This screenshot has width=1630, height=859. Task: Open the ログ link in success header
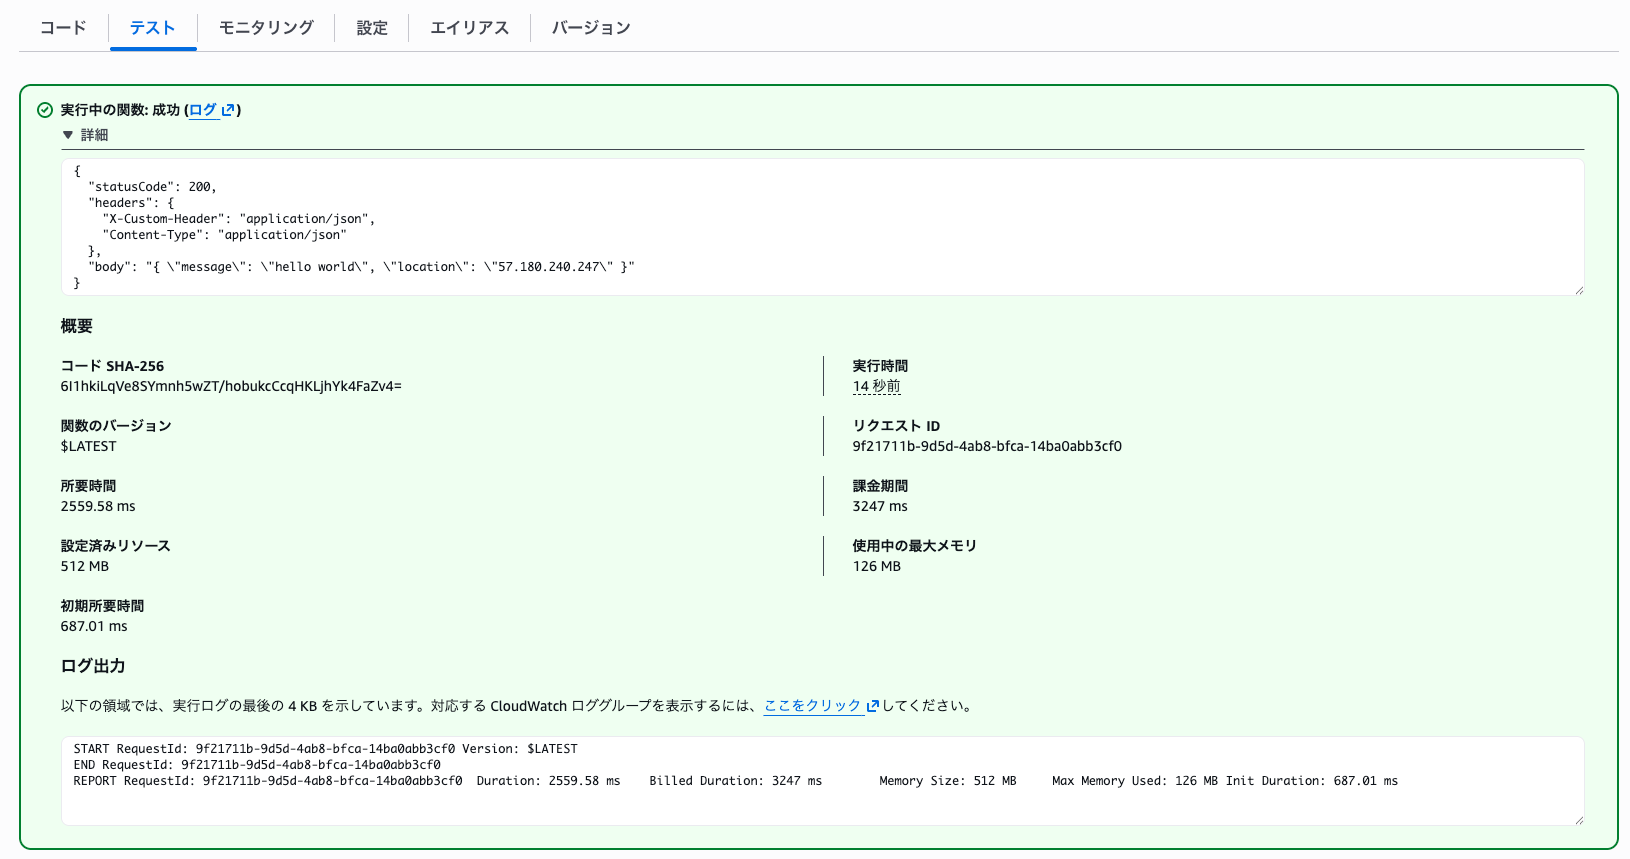click(203, 110)
